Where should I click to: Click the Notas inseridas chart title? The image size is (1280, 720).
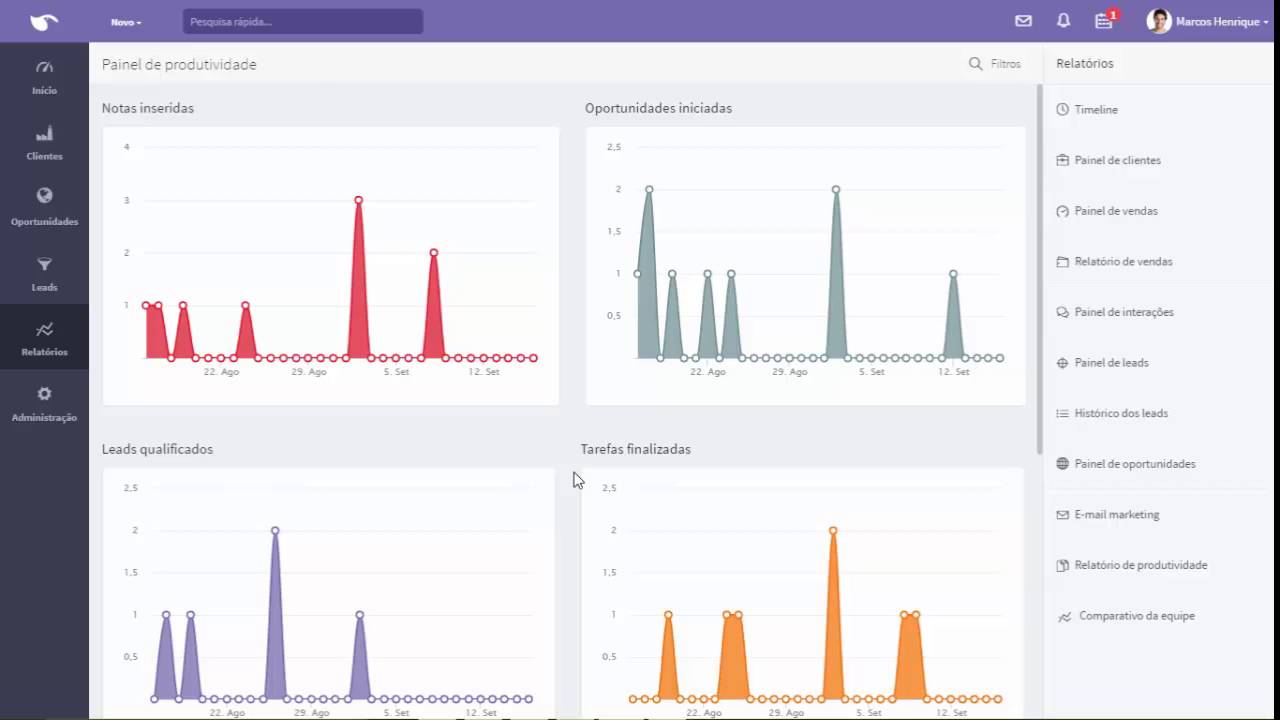pyautogui.click(x=148, y=108)
